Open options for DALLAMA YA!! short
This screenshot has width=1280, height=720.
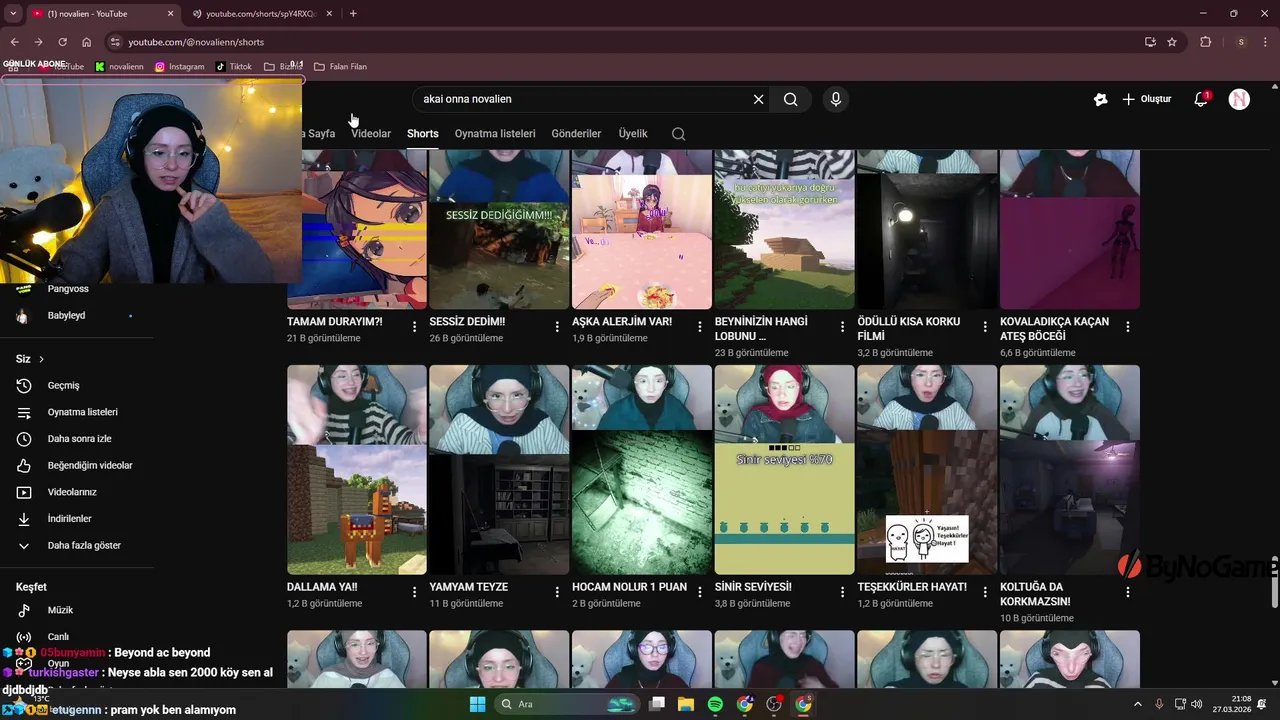point(415,592)
